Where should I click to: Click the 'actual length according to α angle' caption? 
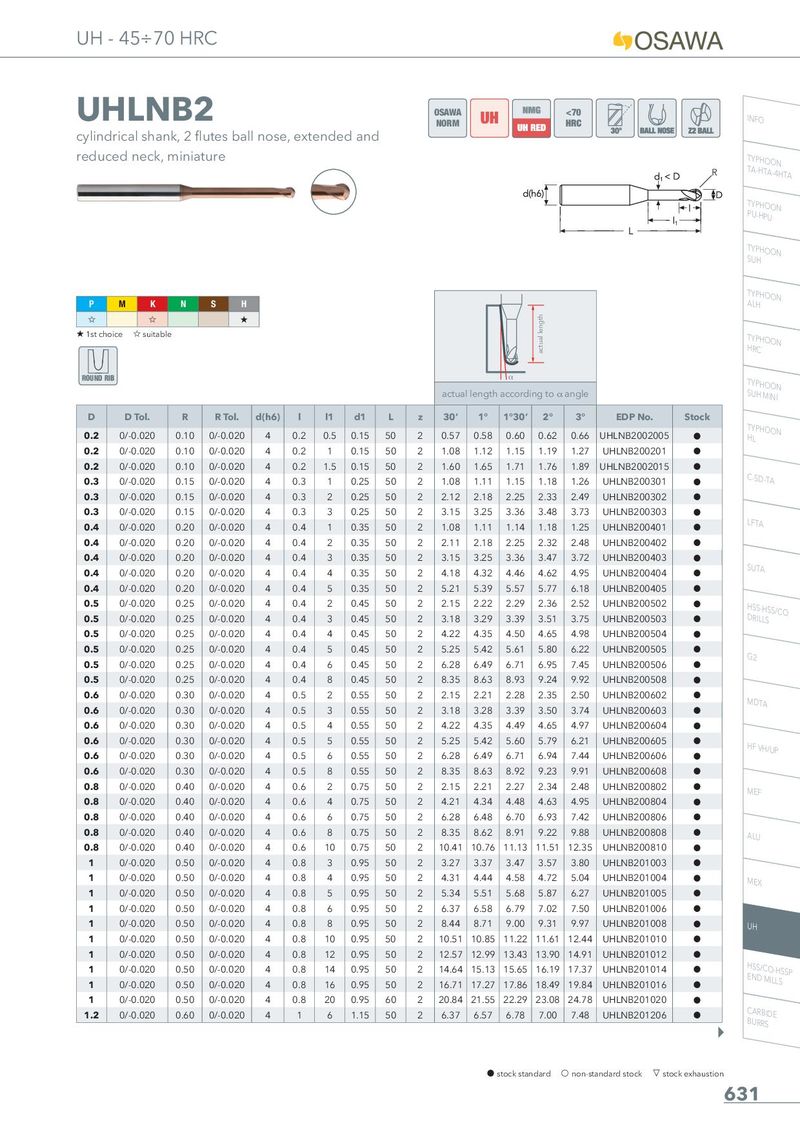coord(515,393)
